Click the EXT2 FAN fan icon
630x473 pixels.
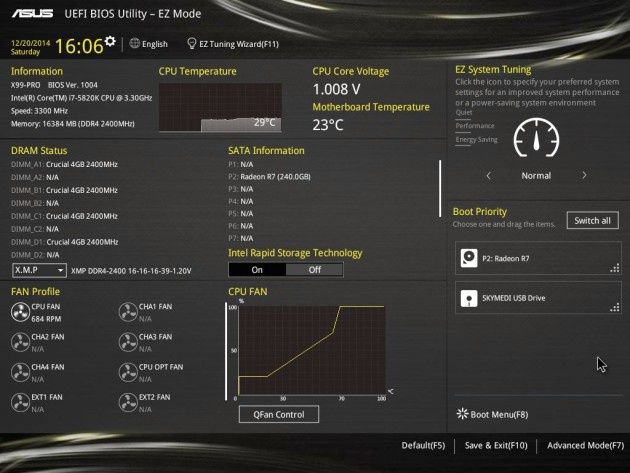pos(128,403)
